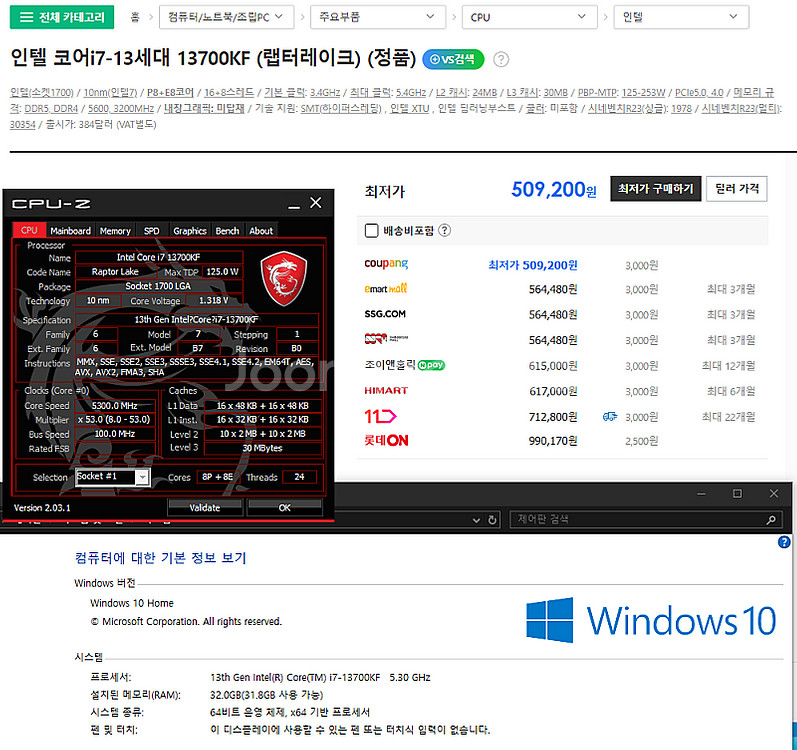Click Coupang 최저가 509,200원 price link

[x=533, y=265]
